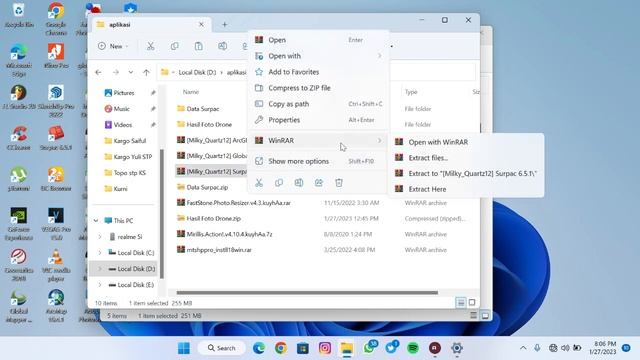640x360 pixels.
Task: Click Show more options
Action: (x=318, y=161)
